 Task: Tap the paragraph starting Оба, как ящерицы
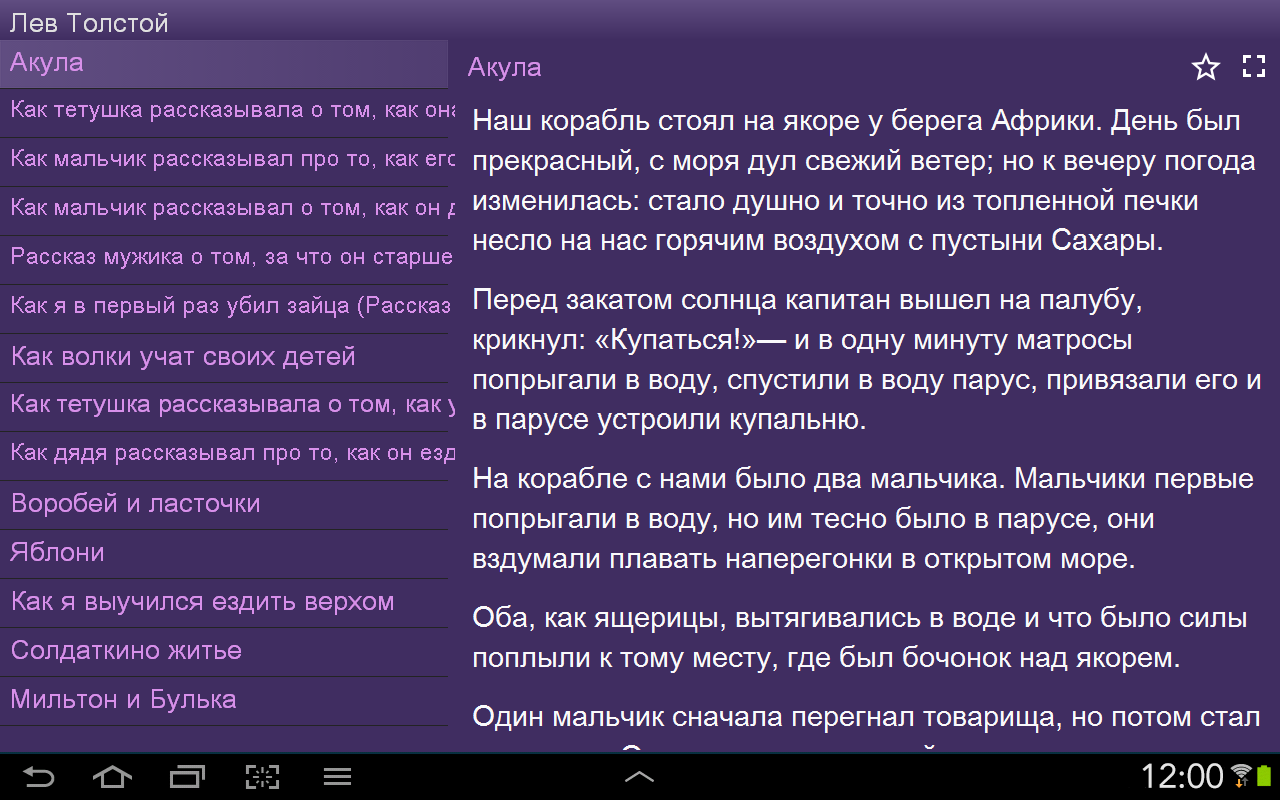860,639
